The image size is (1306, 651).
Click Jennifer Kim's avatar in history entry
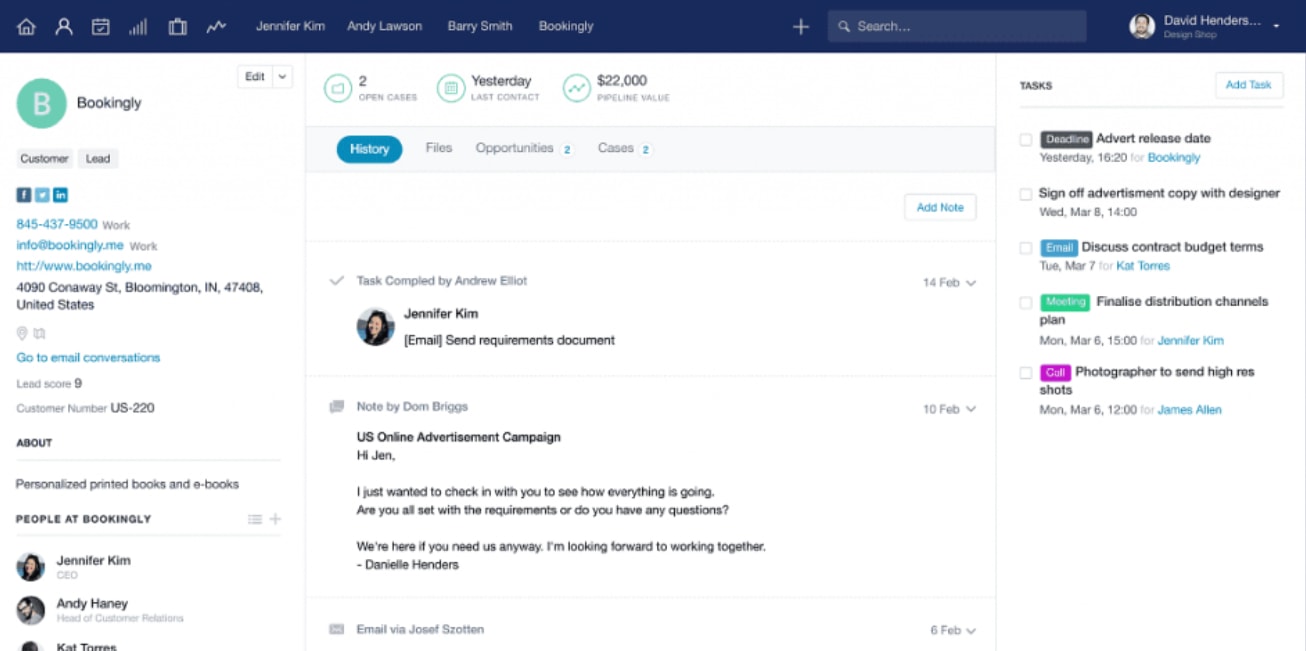376,327
